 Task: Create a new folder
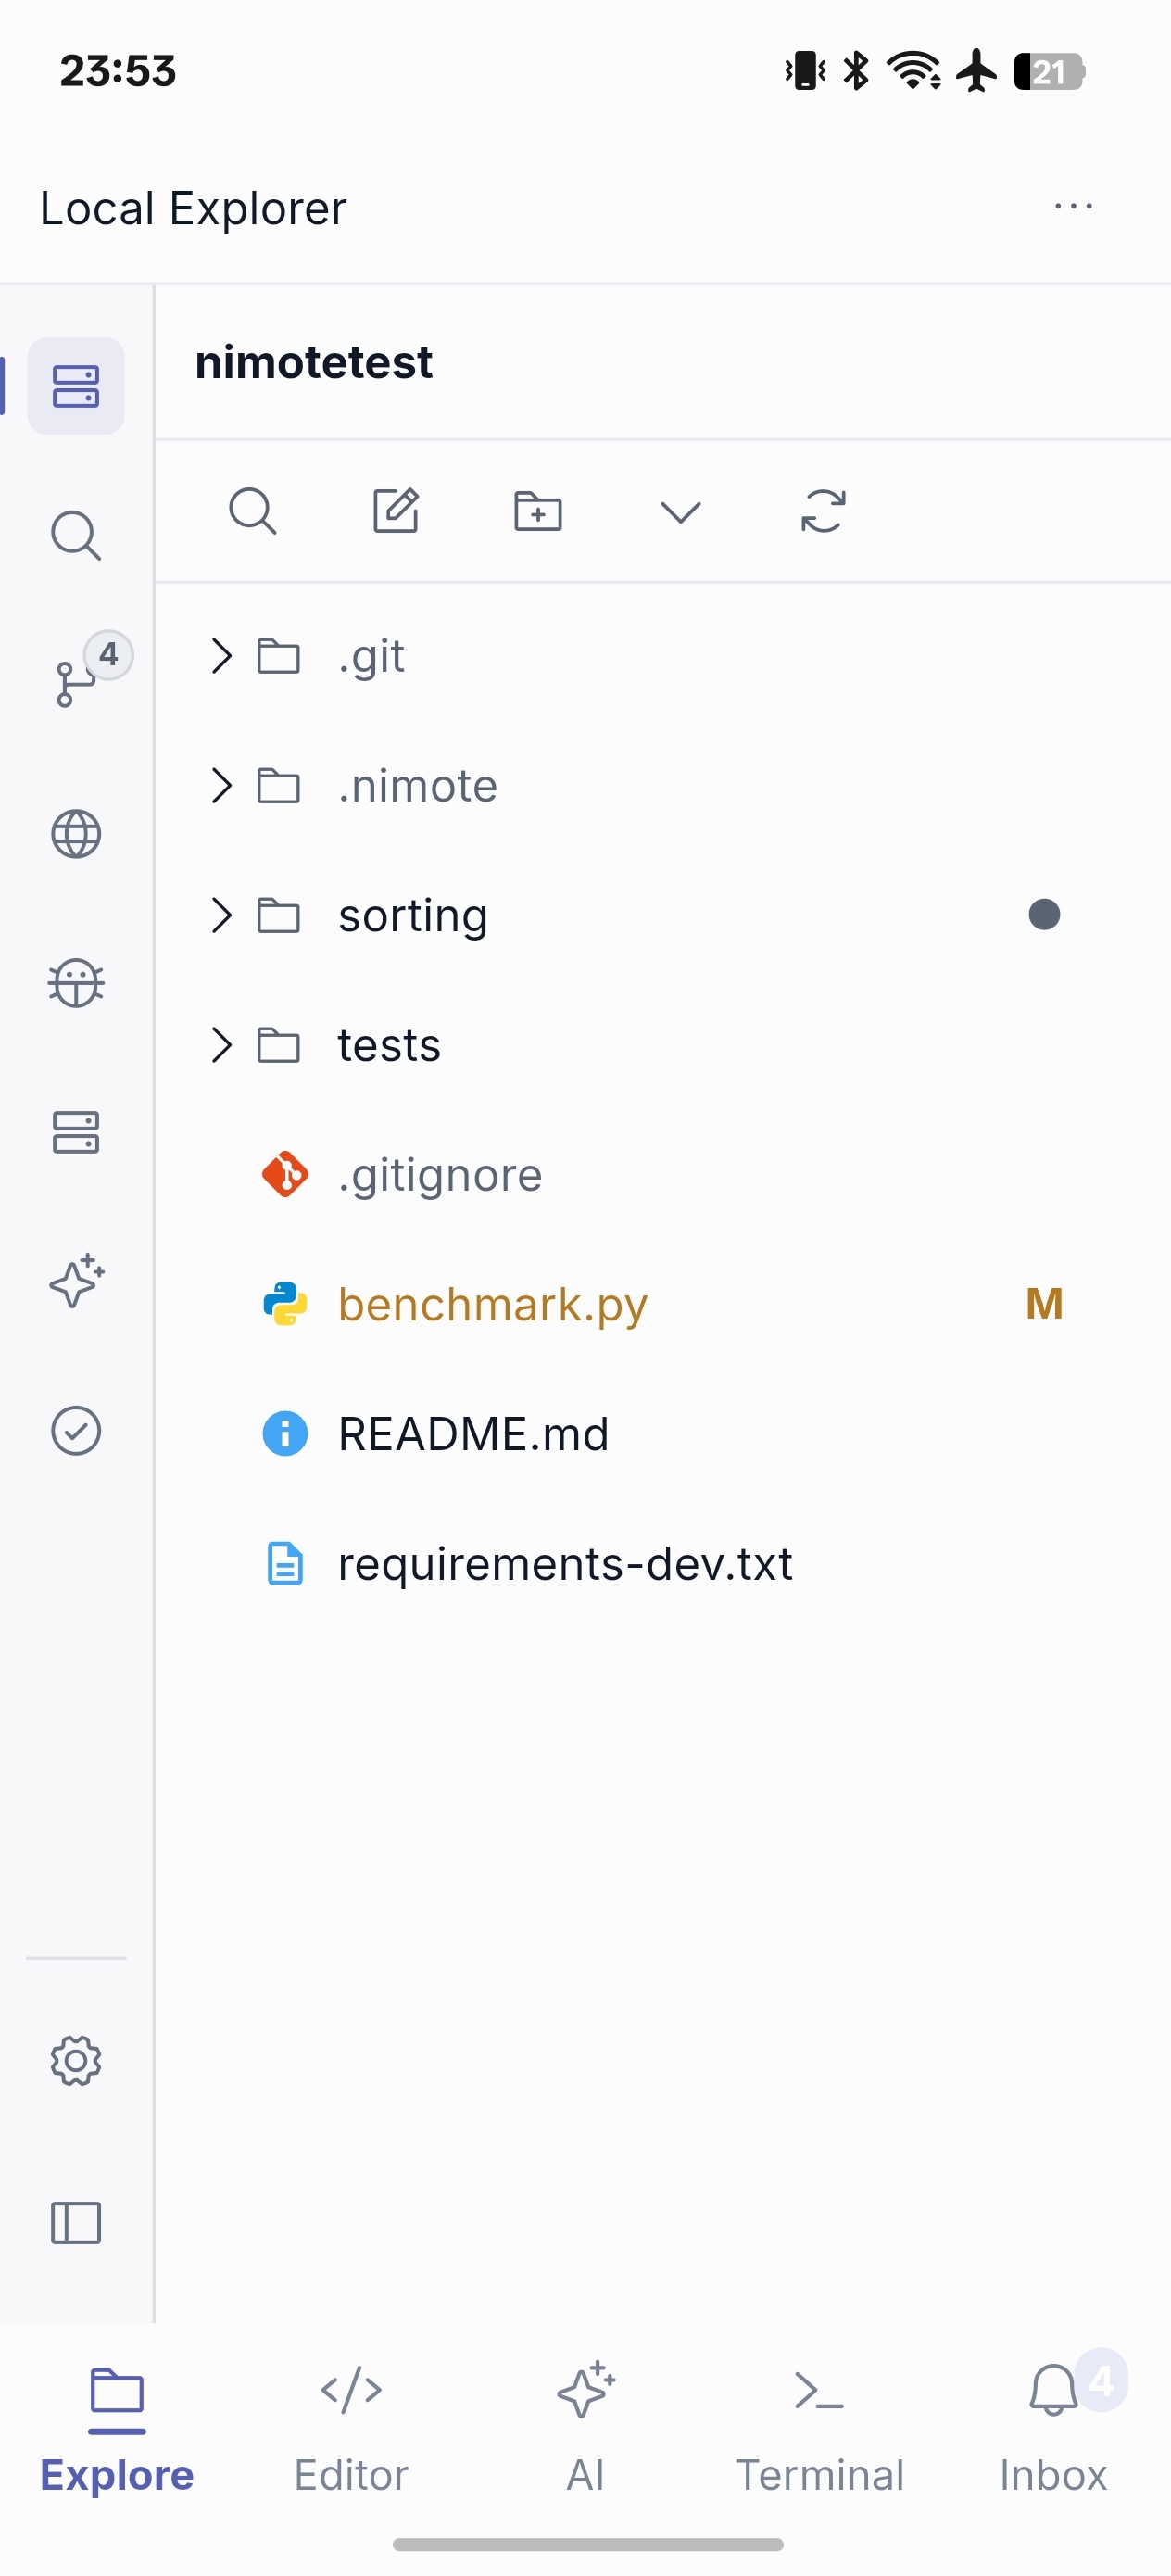[x=538, y=512]
